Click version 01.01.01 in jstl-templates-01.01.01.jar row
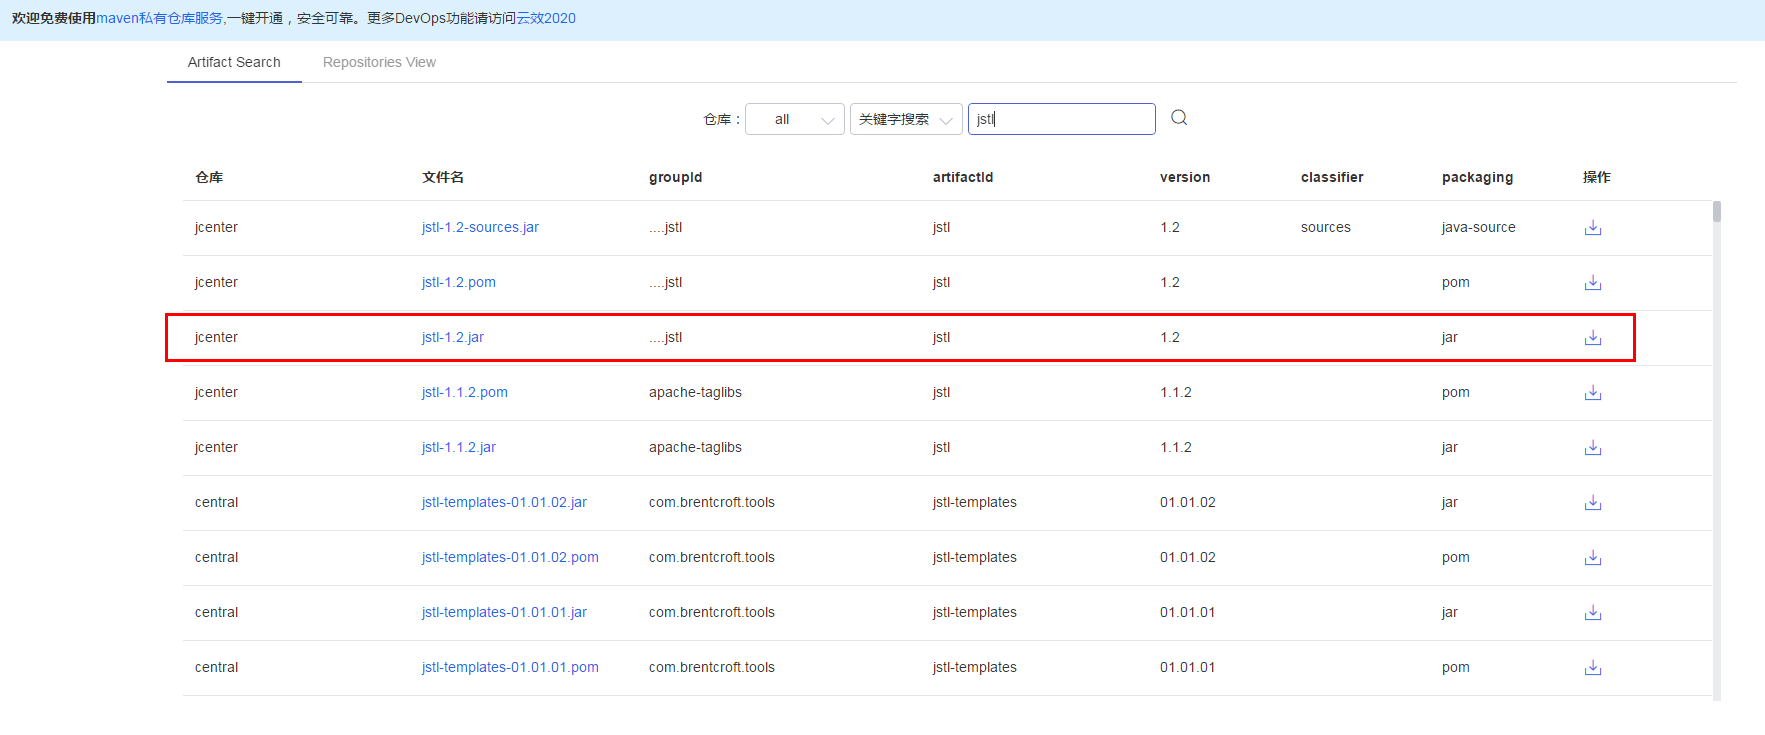The width and height of the screenshot is (1765, 735). pos(1188,612)
